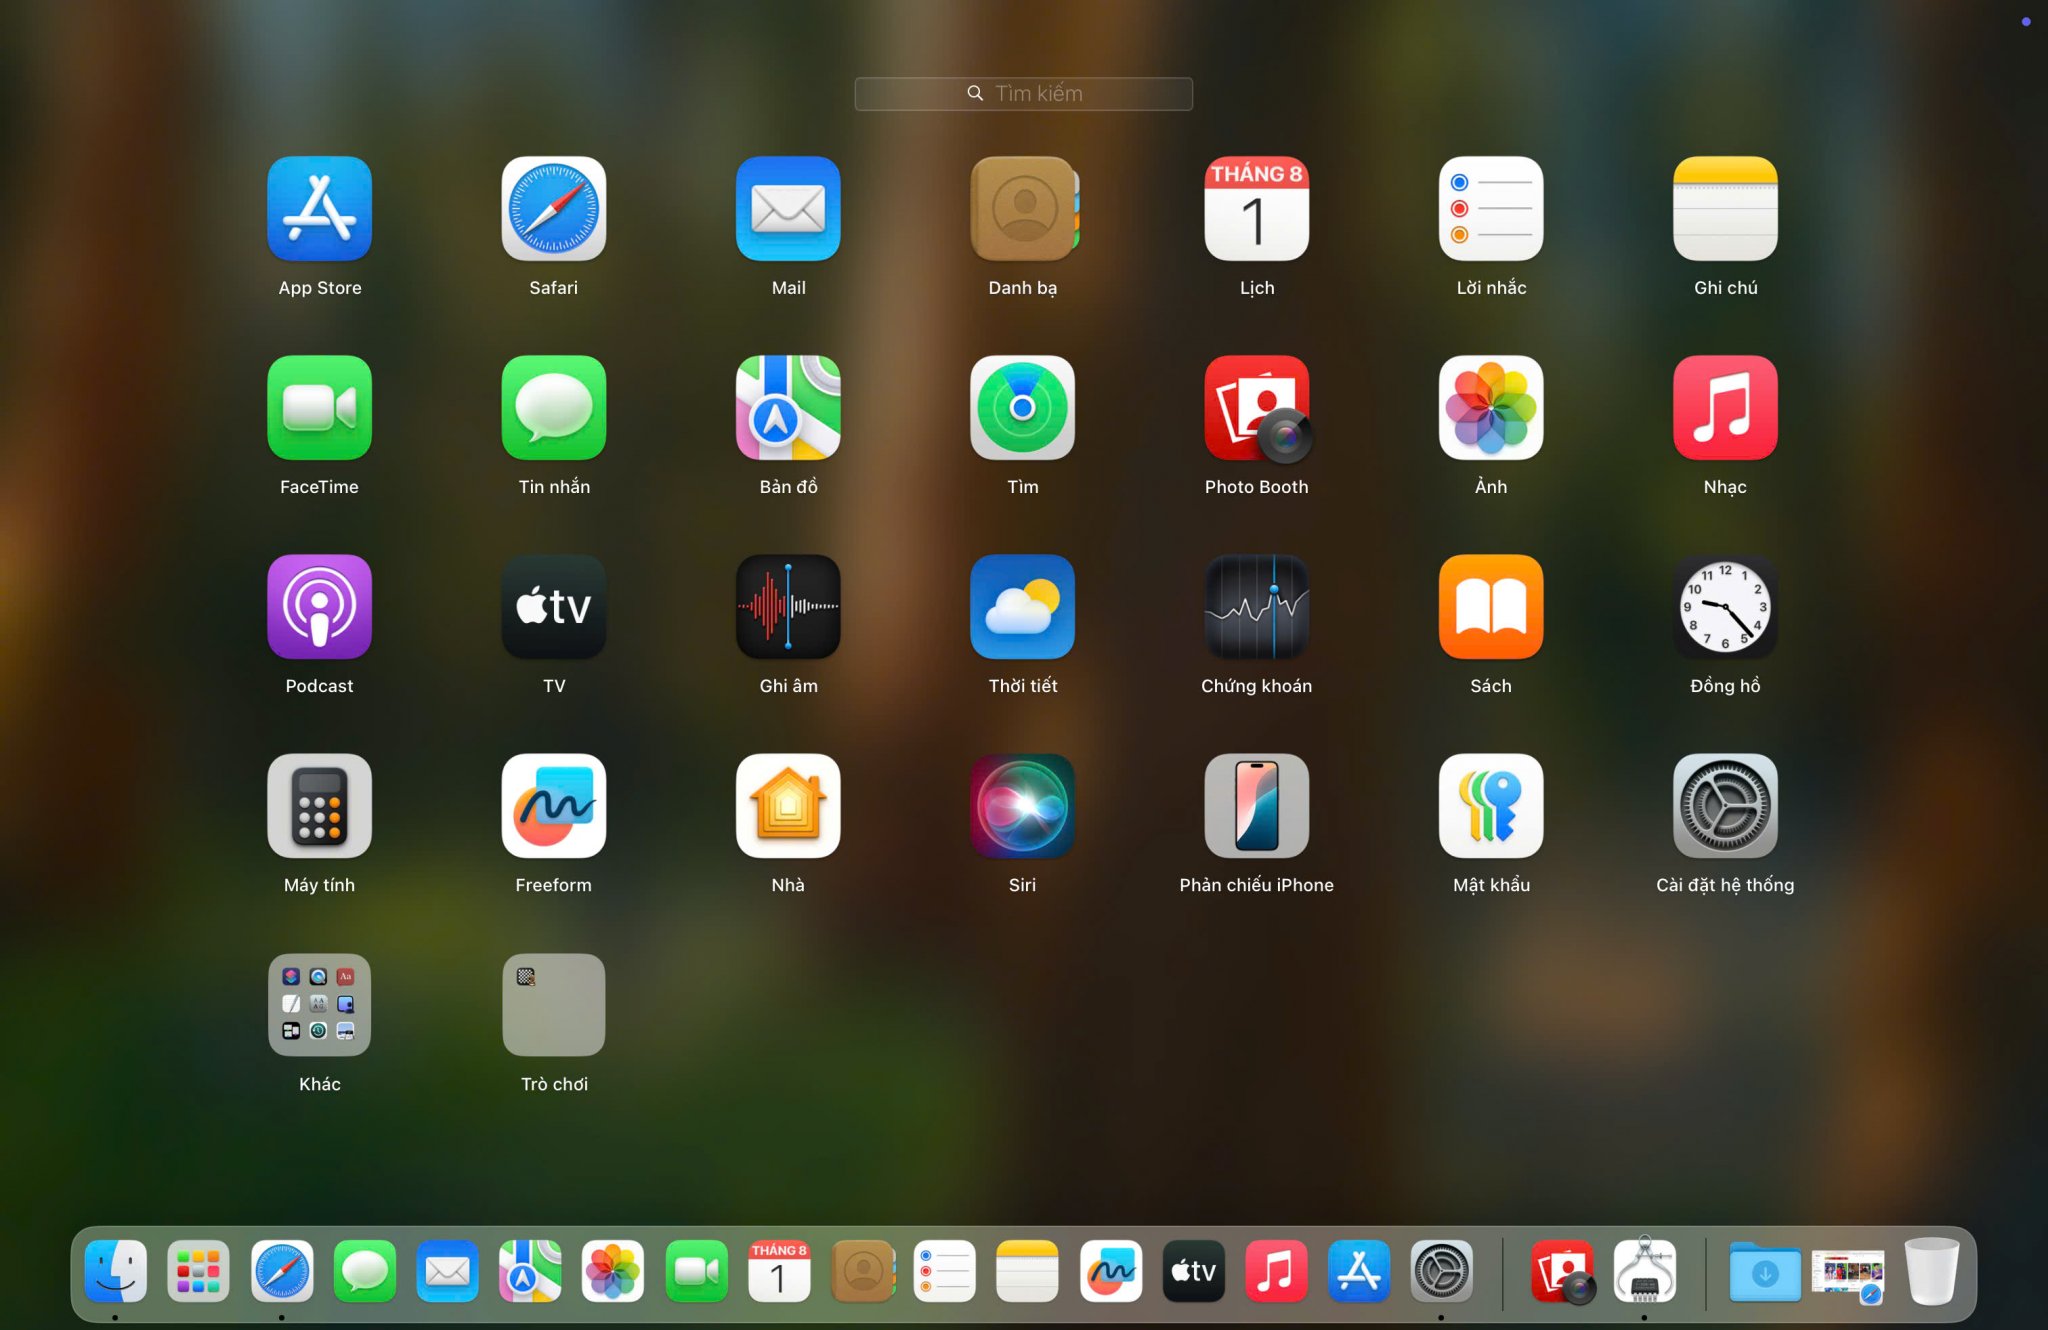This screenshot has height=1330, width=2048.
Task: Open Lịch calendar app in Launchpad grid
Action: point(1256,209)
